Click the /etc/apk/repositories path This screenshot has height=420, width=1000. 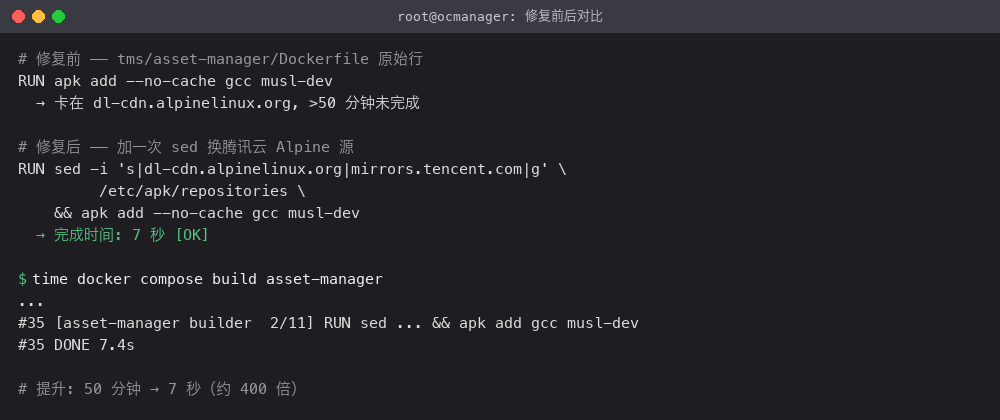click(194, 191)
